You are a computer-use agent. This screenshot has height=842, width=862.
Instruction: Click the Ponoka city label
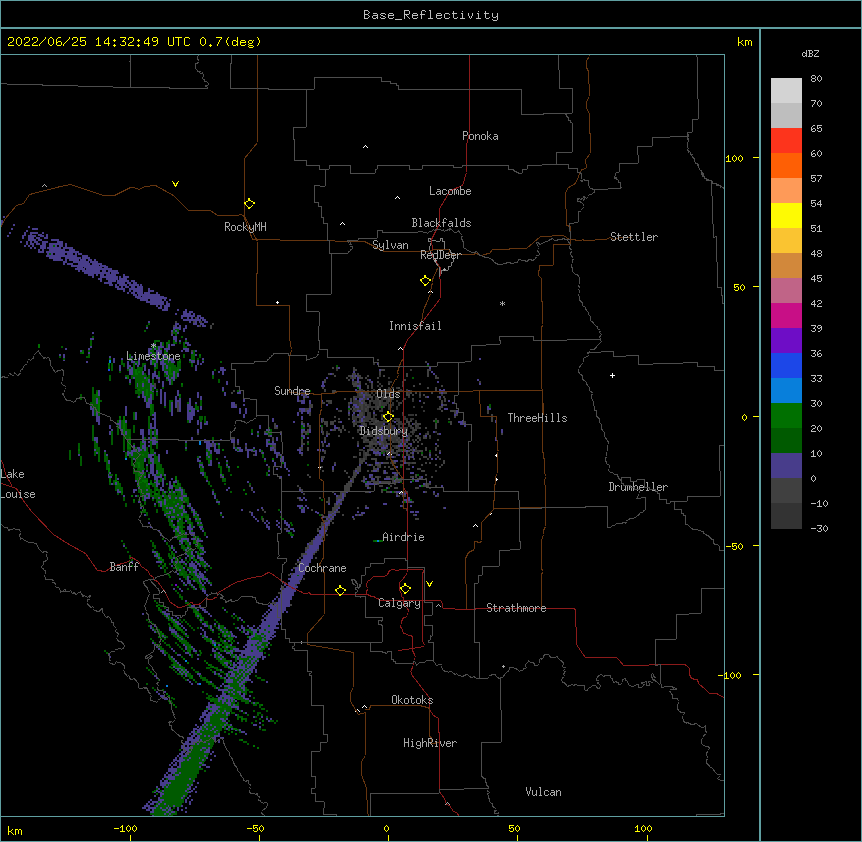click(x=480, y=136)
